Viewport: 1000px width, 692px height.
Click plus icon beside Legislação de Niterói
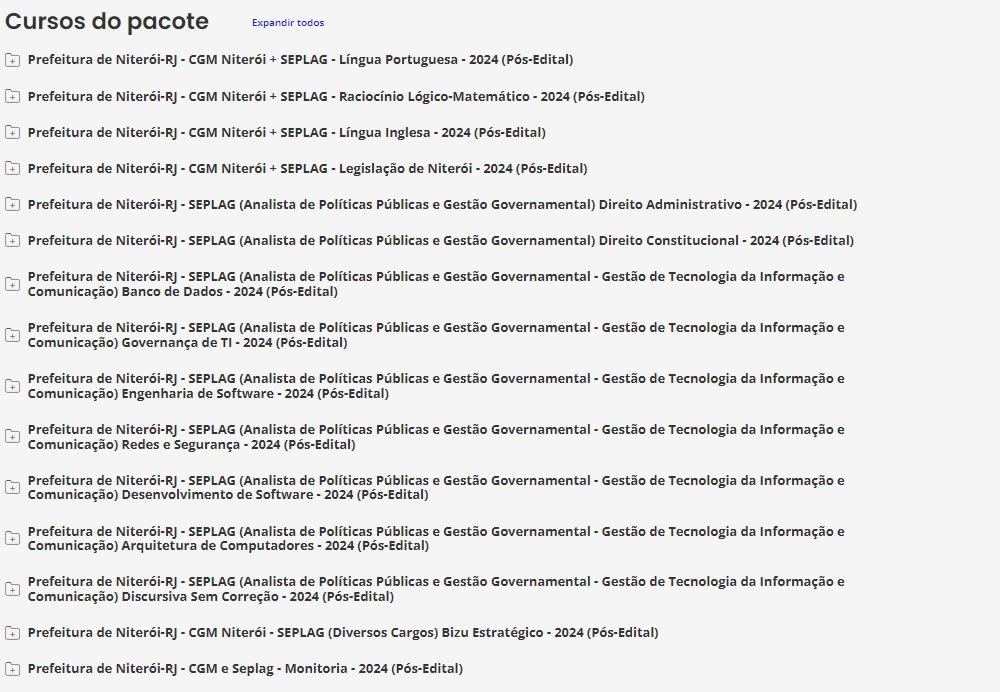(x=12, y=169)
